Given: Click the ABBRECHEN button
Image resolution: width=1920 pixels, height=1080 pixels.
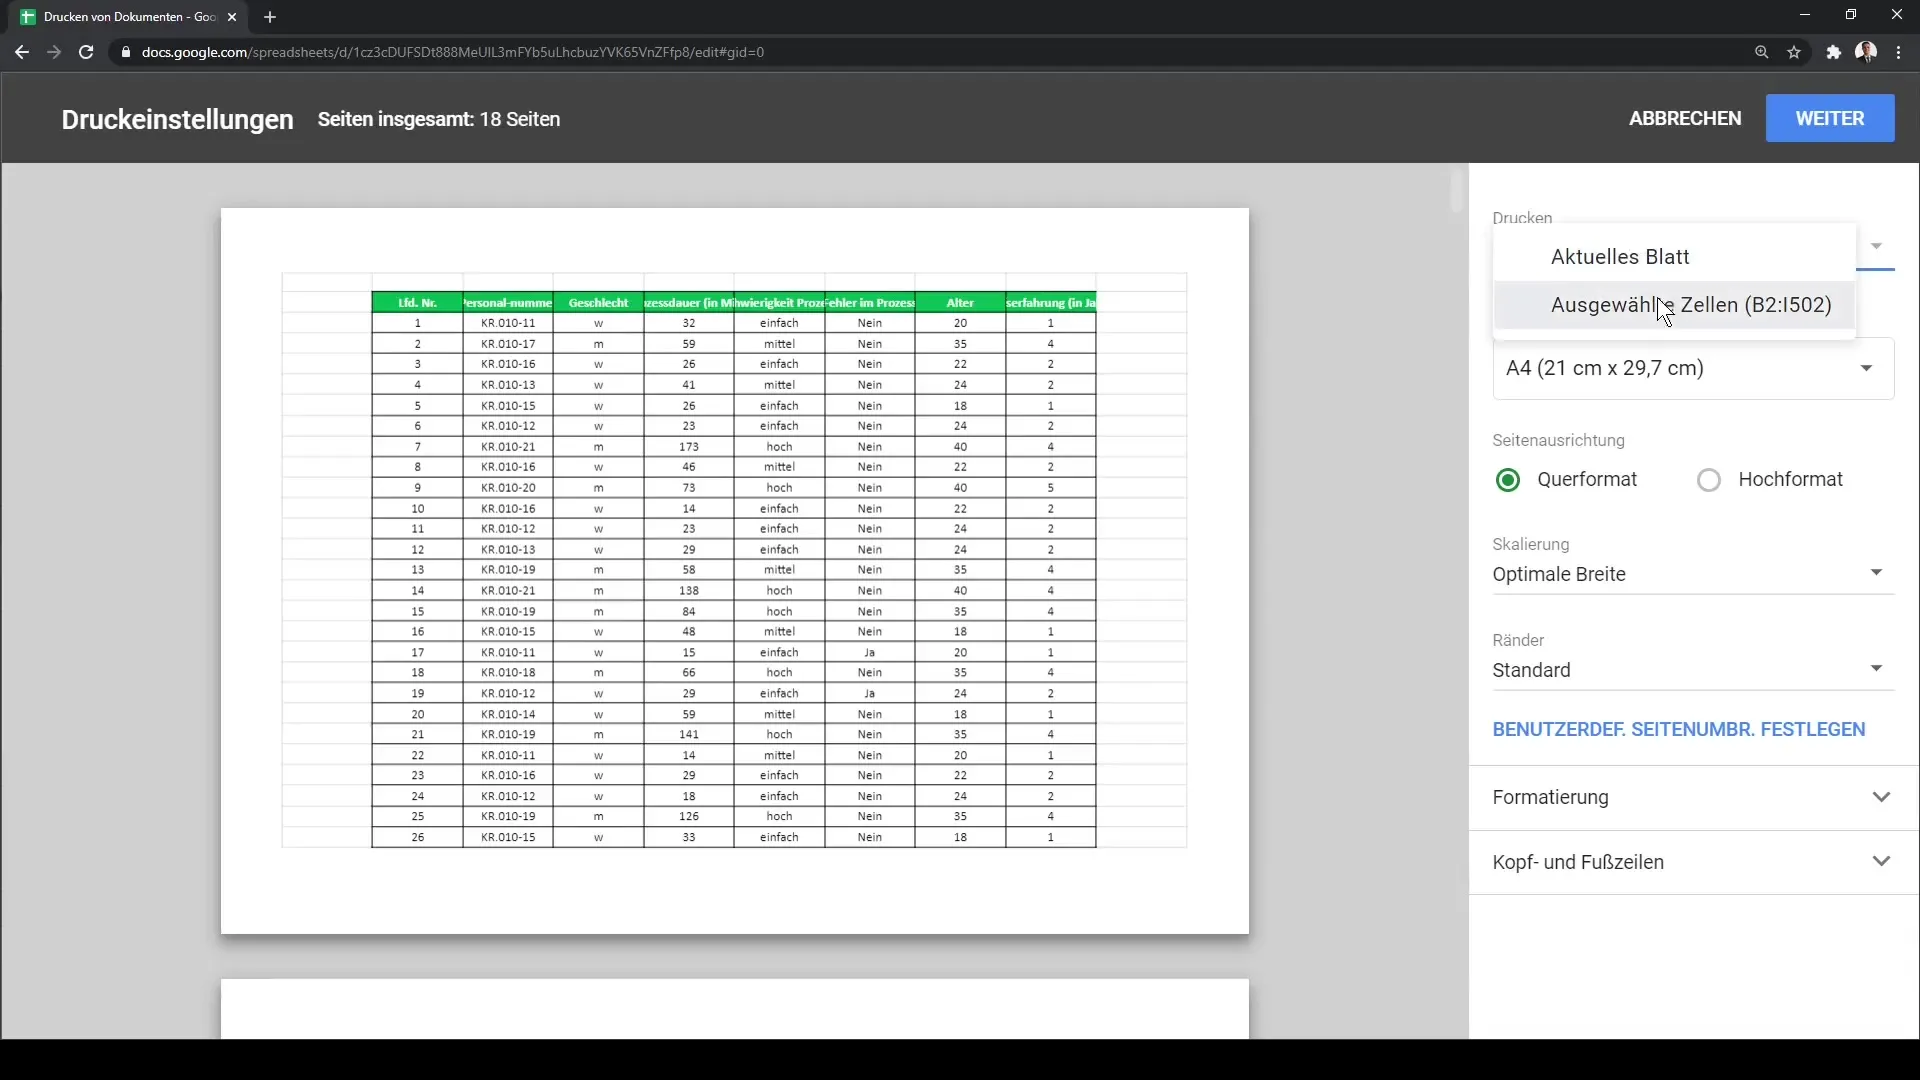Looking at the screenshot, I should [1685, 118].
